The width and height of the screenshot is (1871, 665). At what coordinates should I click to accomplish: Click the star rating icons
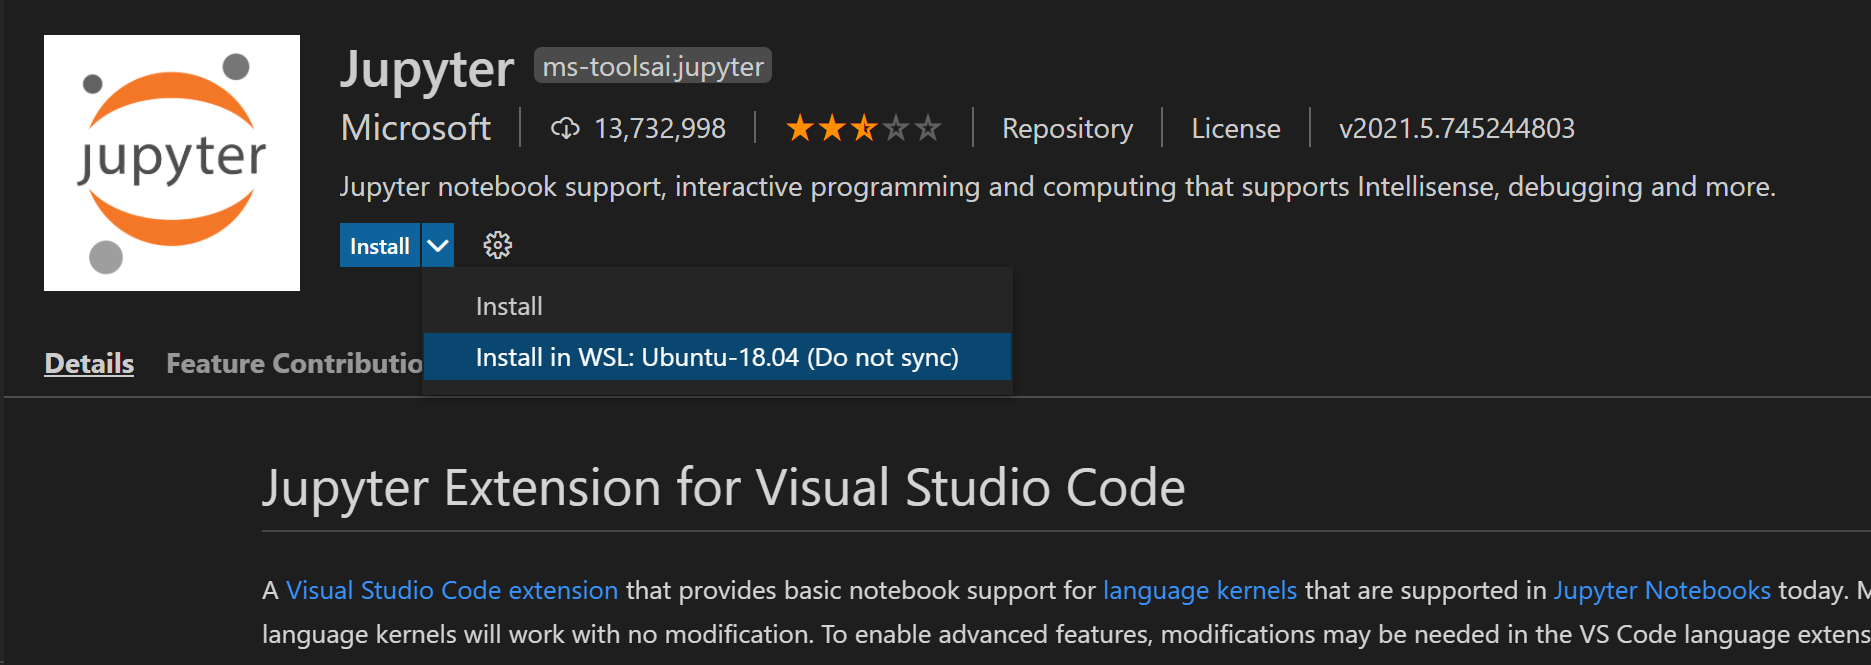(x=863, y=128)
